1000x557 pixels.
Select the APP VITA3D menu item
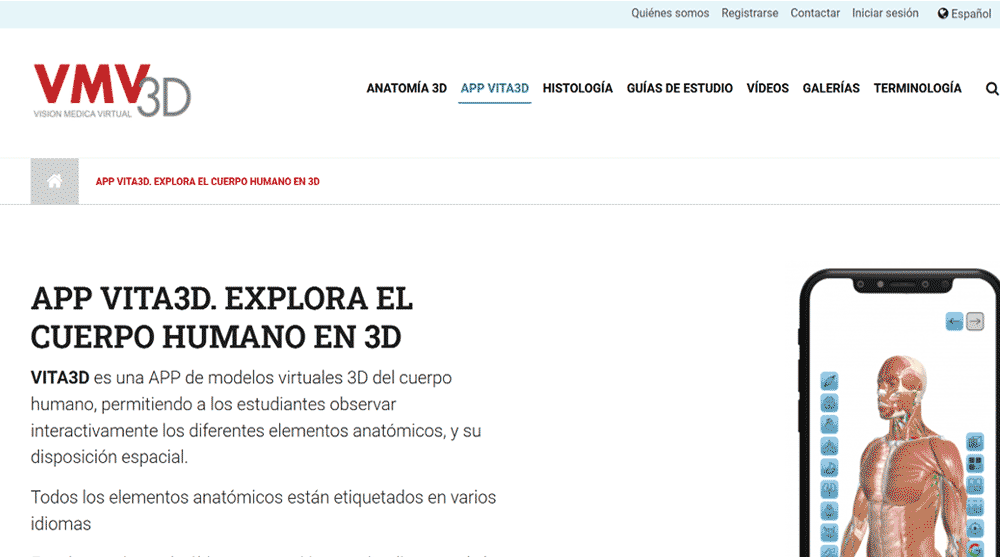coord(494,88)
